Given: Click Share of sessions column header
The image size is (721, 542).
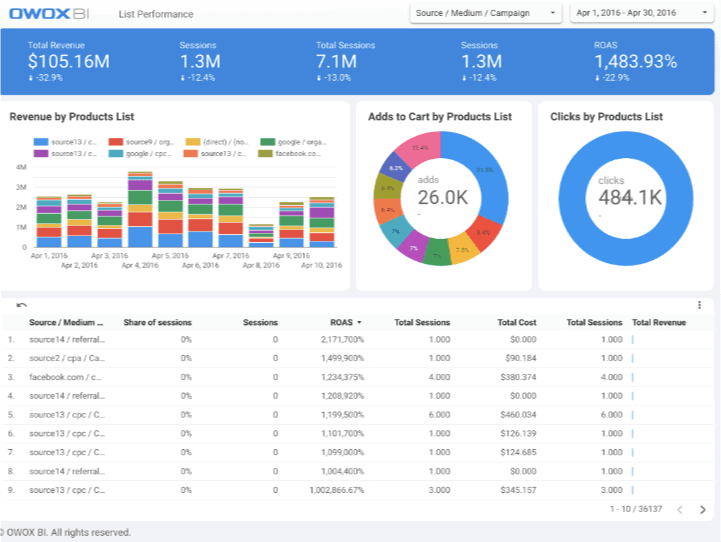Looking at the screenshot, I should pyautogui.click(x=157, y=322).
